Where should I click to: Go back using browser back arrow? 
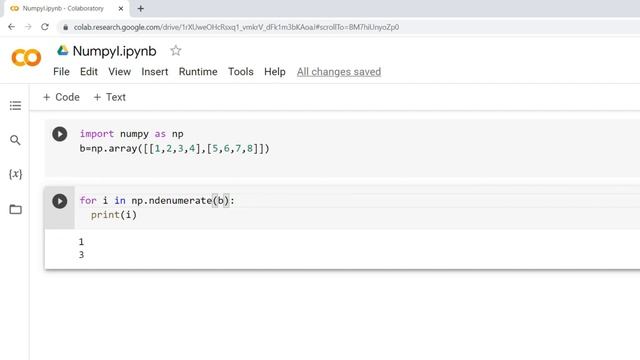click(11, 27)
